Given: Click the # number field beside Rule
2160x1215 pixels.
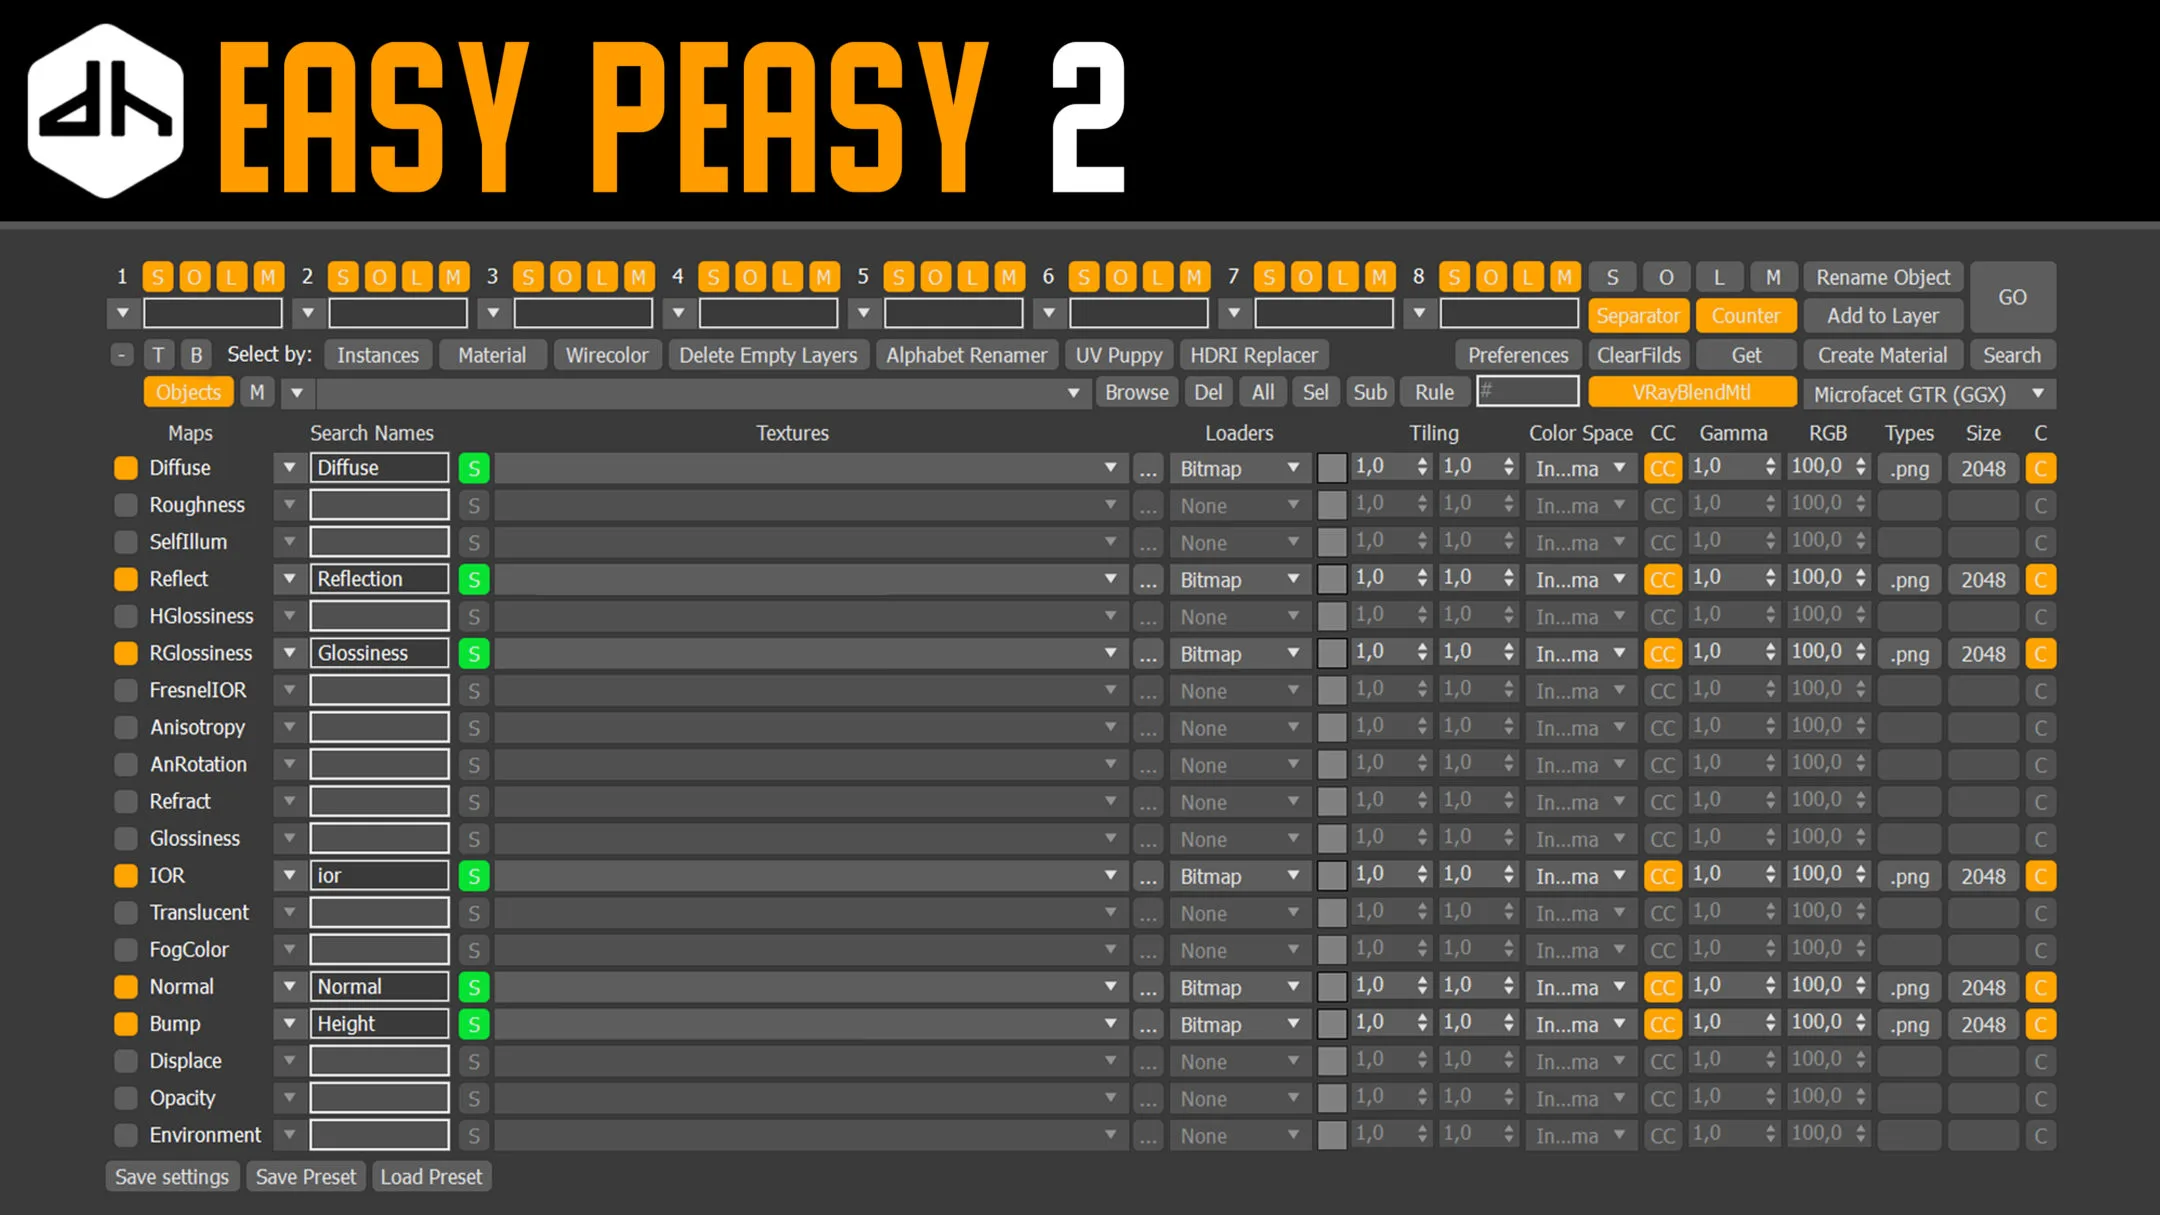Looking at the screenshot, I should pyautogui.click(x=1528, y=391).
